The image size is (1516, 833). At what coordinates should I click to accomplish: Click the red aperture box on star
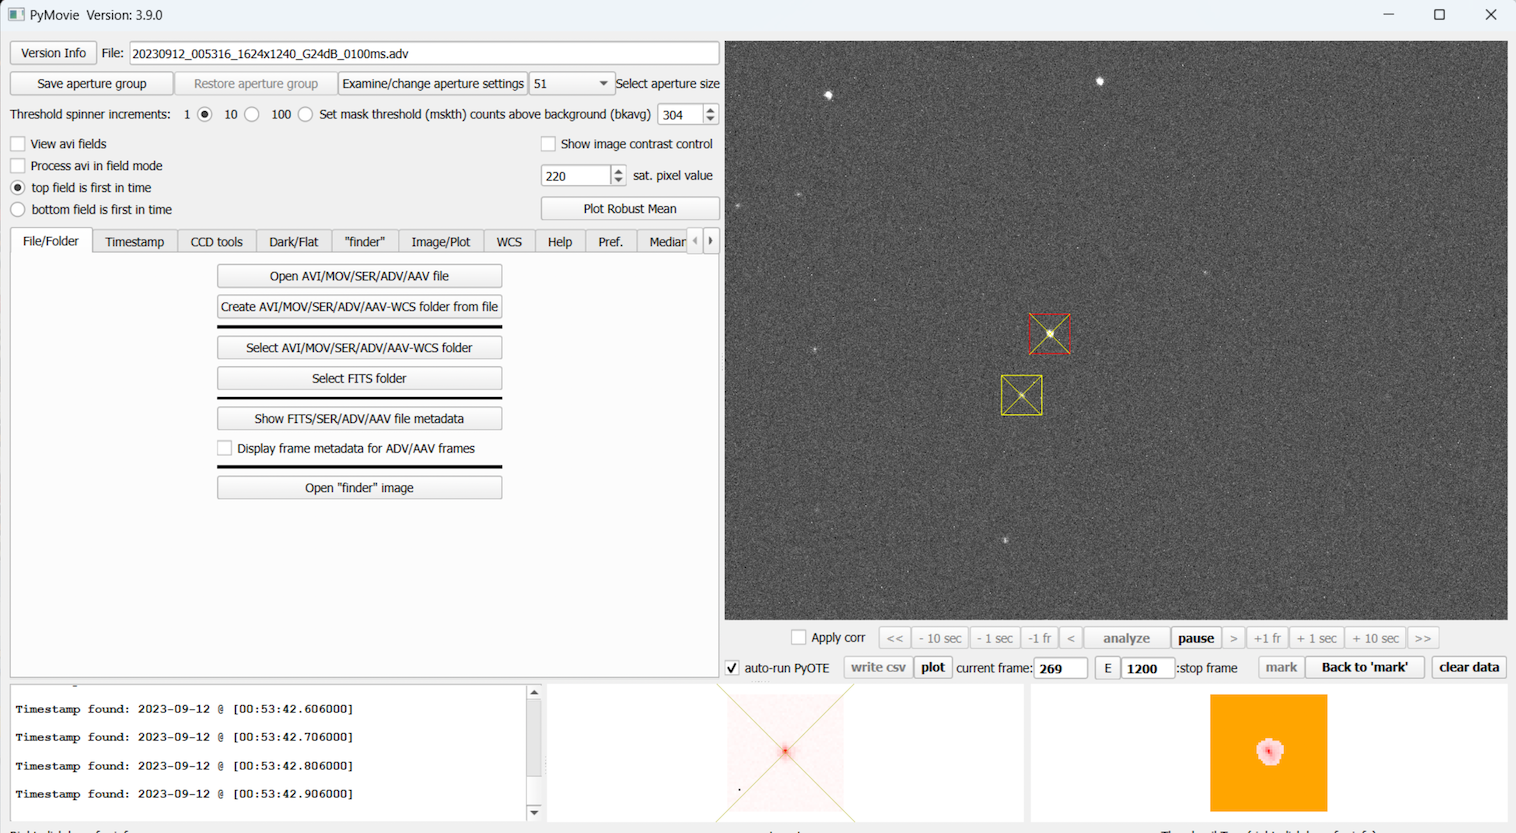1050,334
